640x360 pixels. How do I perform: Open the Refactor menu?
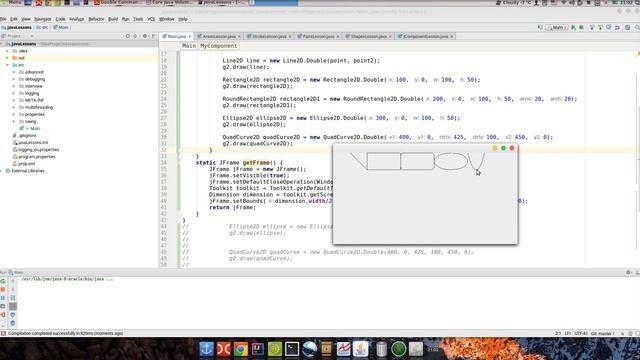96,19
